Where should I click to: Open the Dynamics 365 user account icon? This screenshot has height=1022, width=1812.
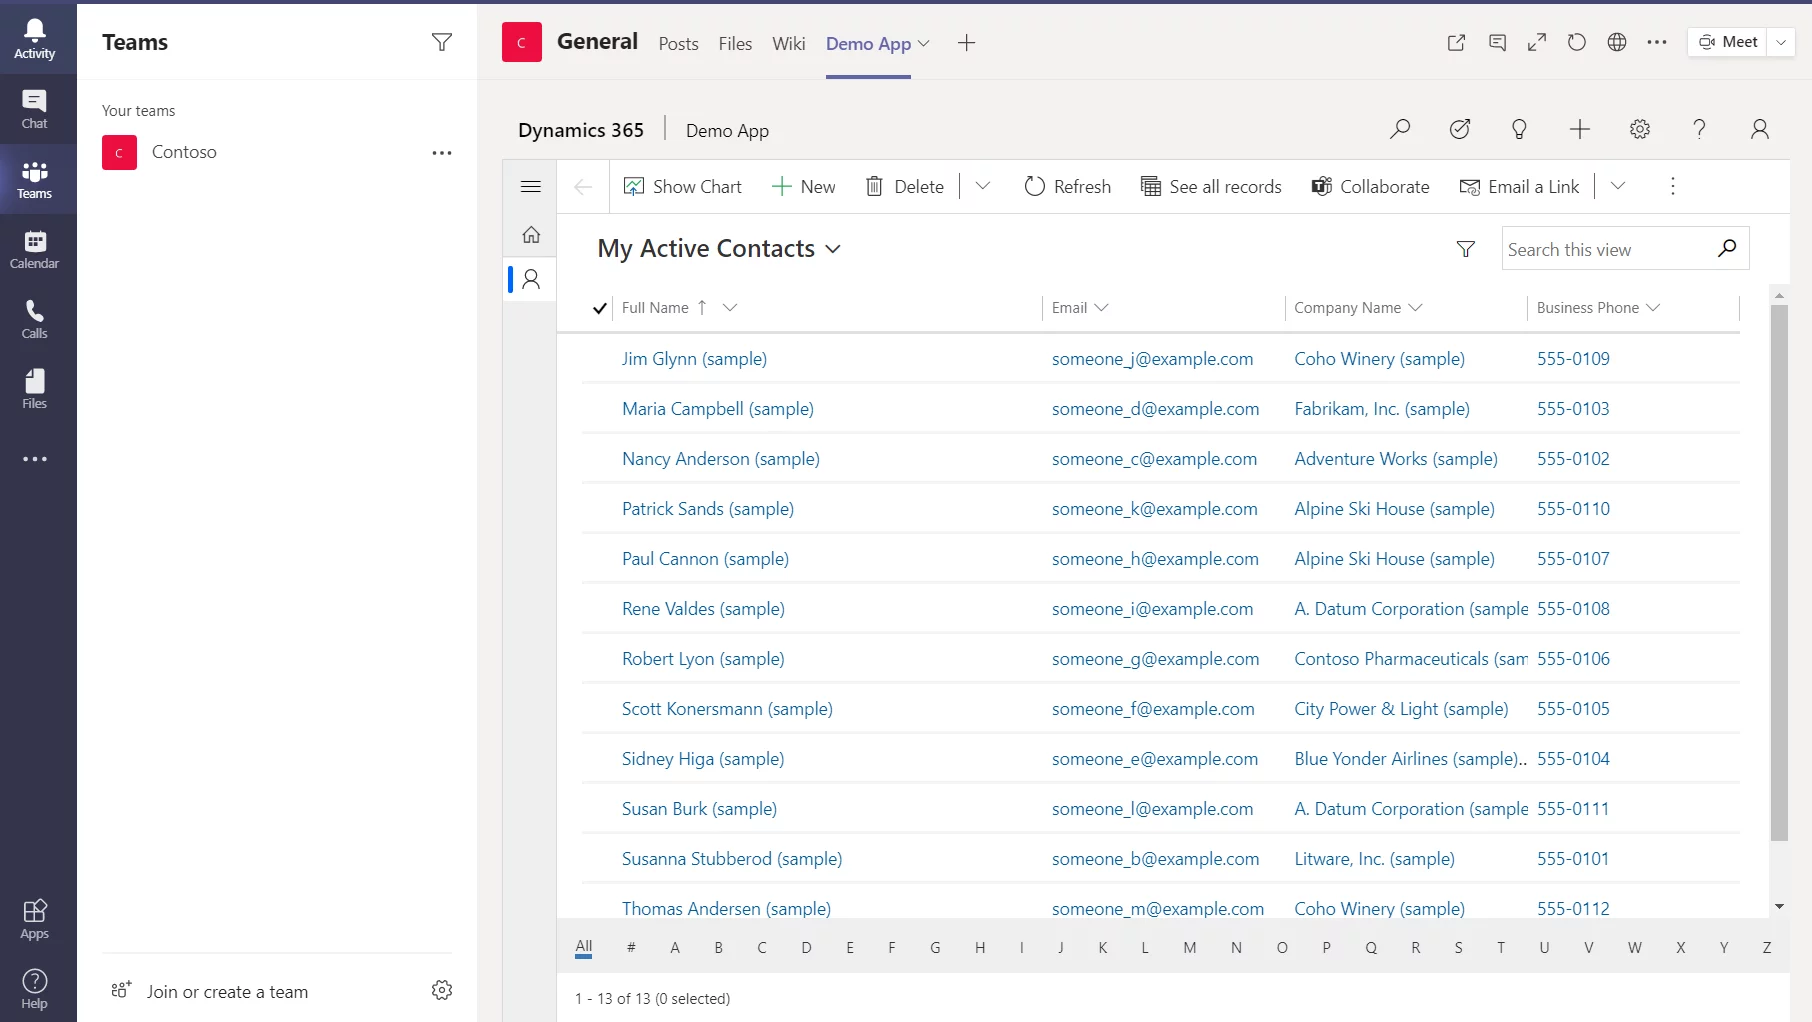(1760, 129)
